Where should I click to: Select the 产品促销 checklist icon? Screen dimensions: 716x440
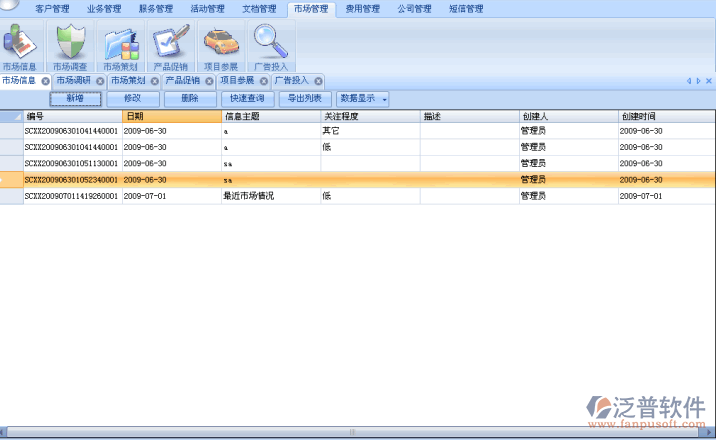coord(170,45)
